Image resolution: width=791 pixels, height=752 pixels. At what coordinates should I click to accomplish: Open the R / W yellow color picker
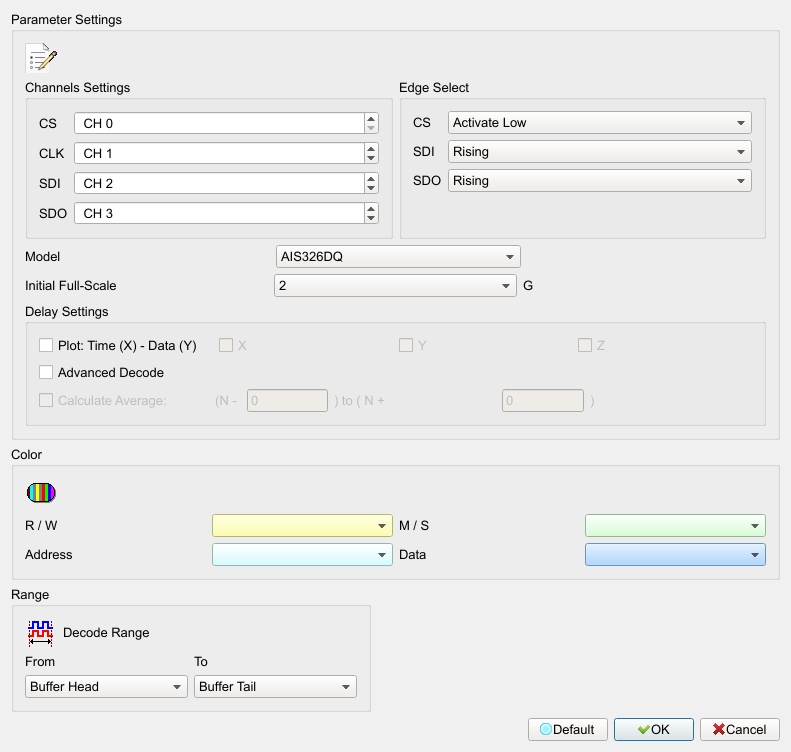pyautogui.click(x=302, y=526)
